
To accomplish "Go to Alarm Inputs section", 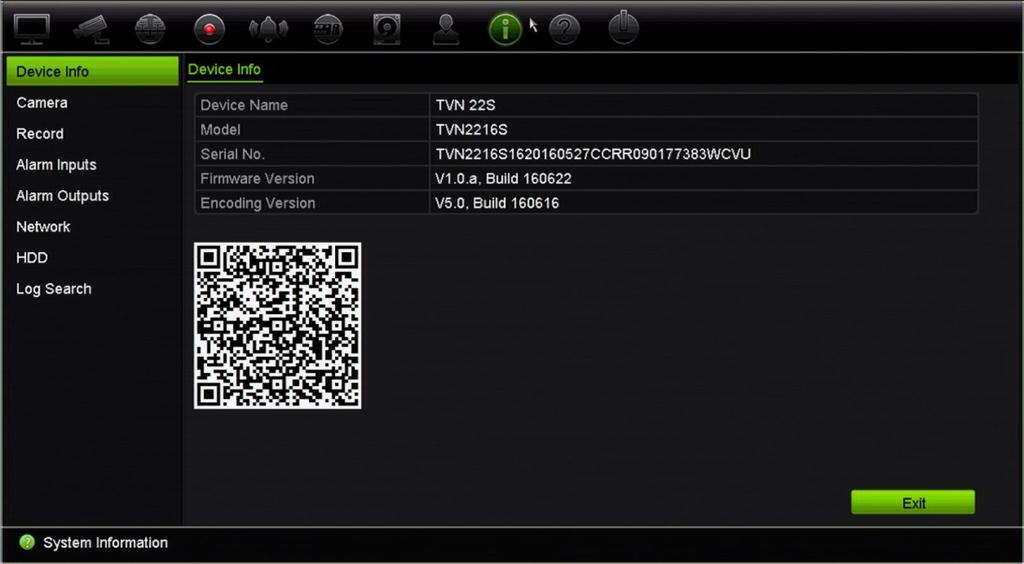I will pos(56,165).
